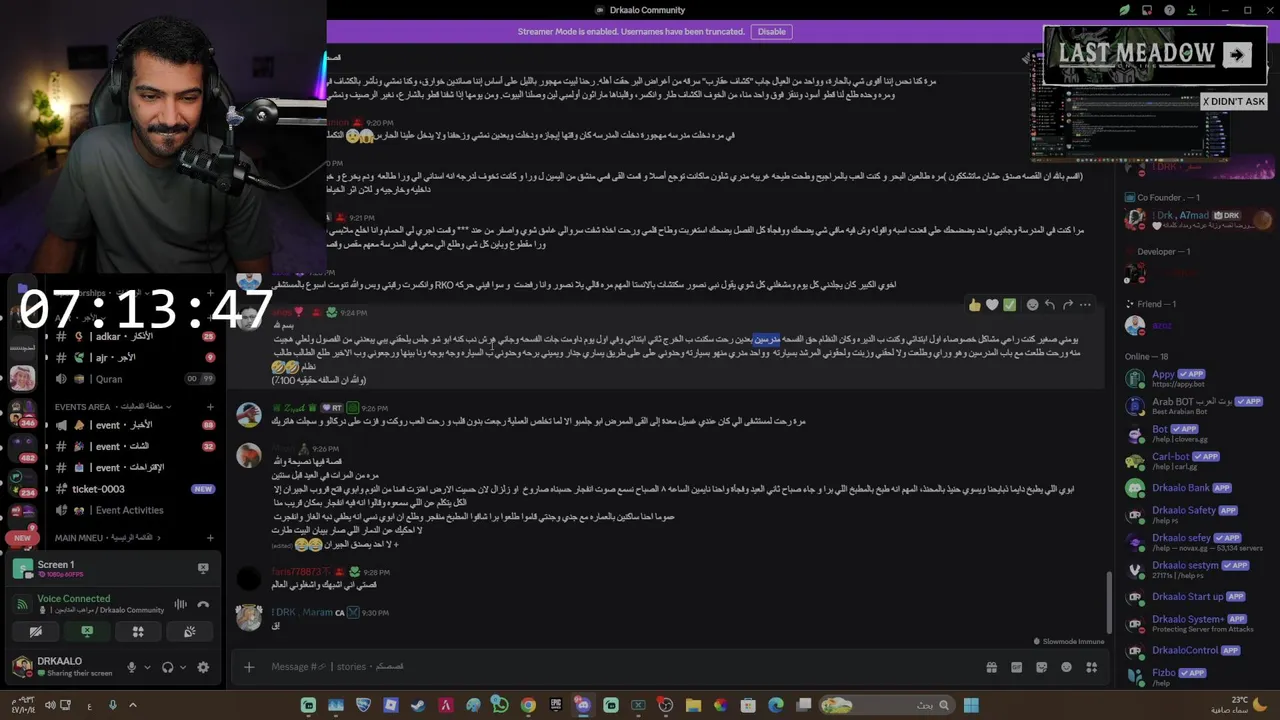Click the message attachment plus button
This screenshot has height=720, width=1280.
click(249, 667)
